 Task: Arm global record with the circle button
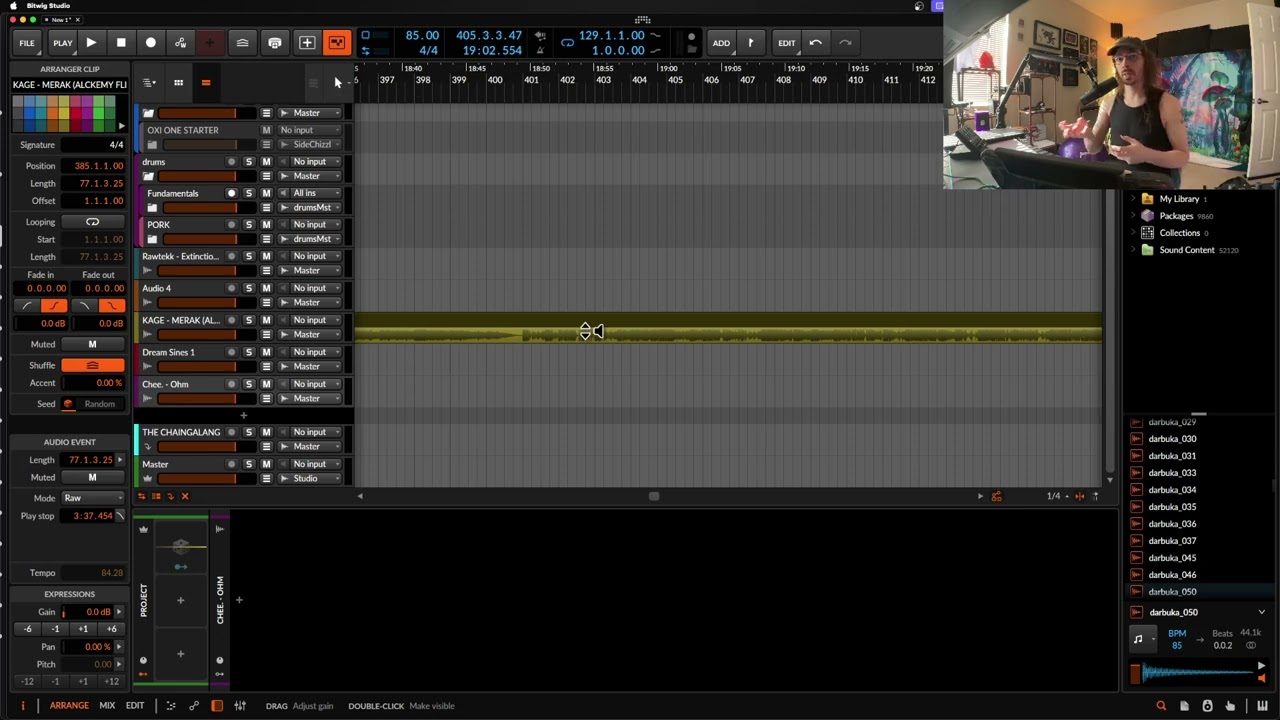pos(151,43)
